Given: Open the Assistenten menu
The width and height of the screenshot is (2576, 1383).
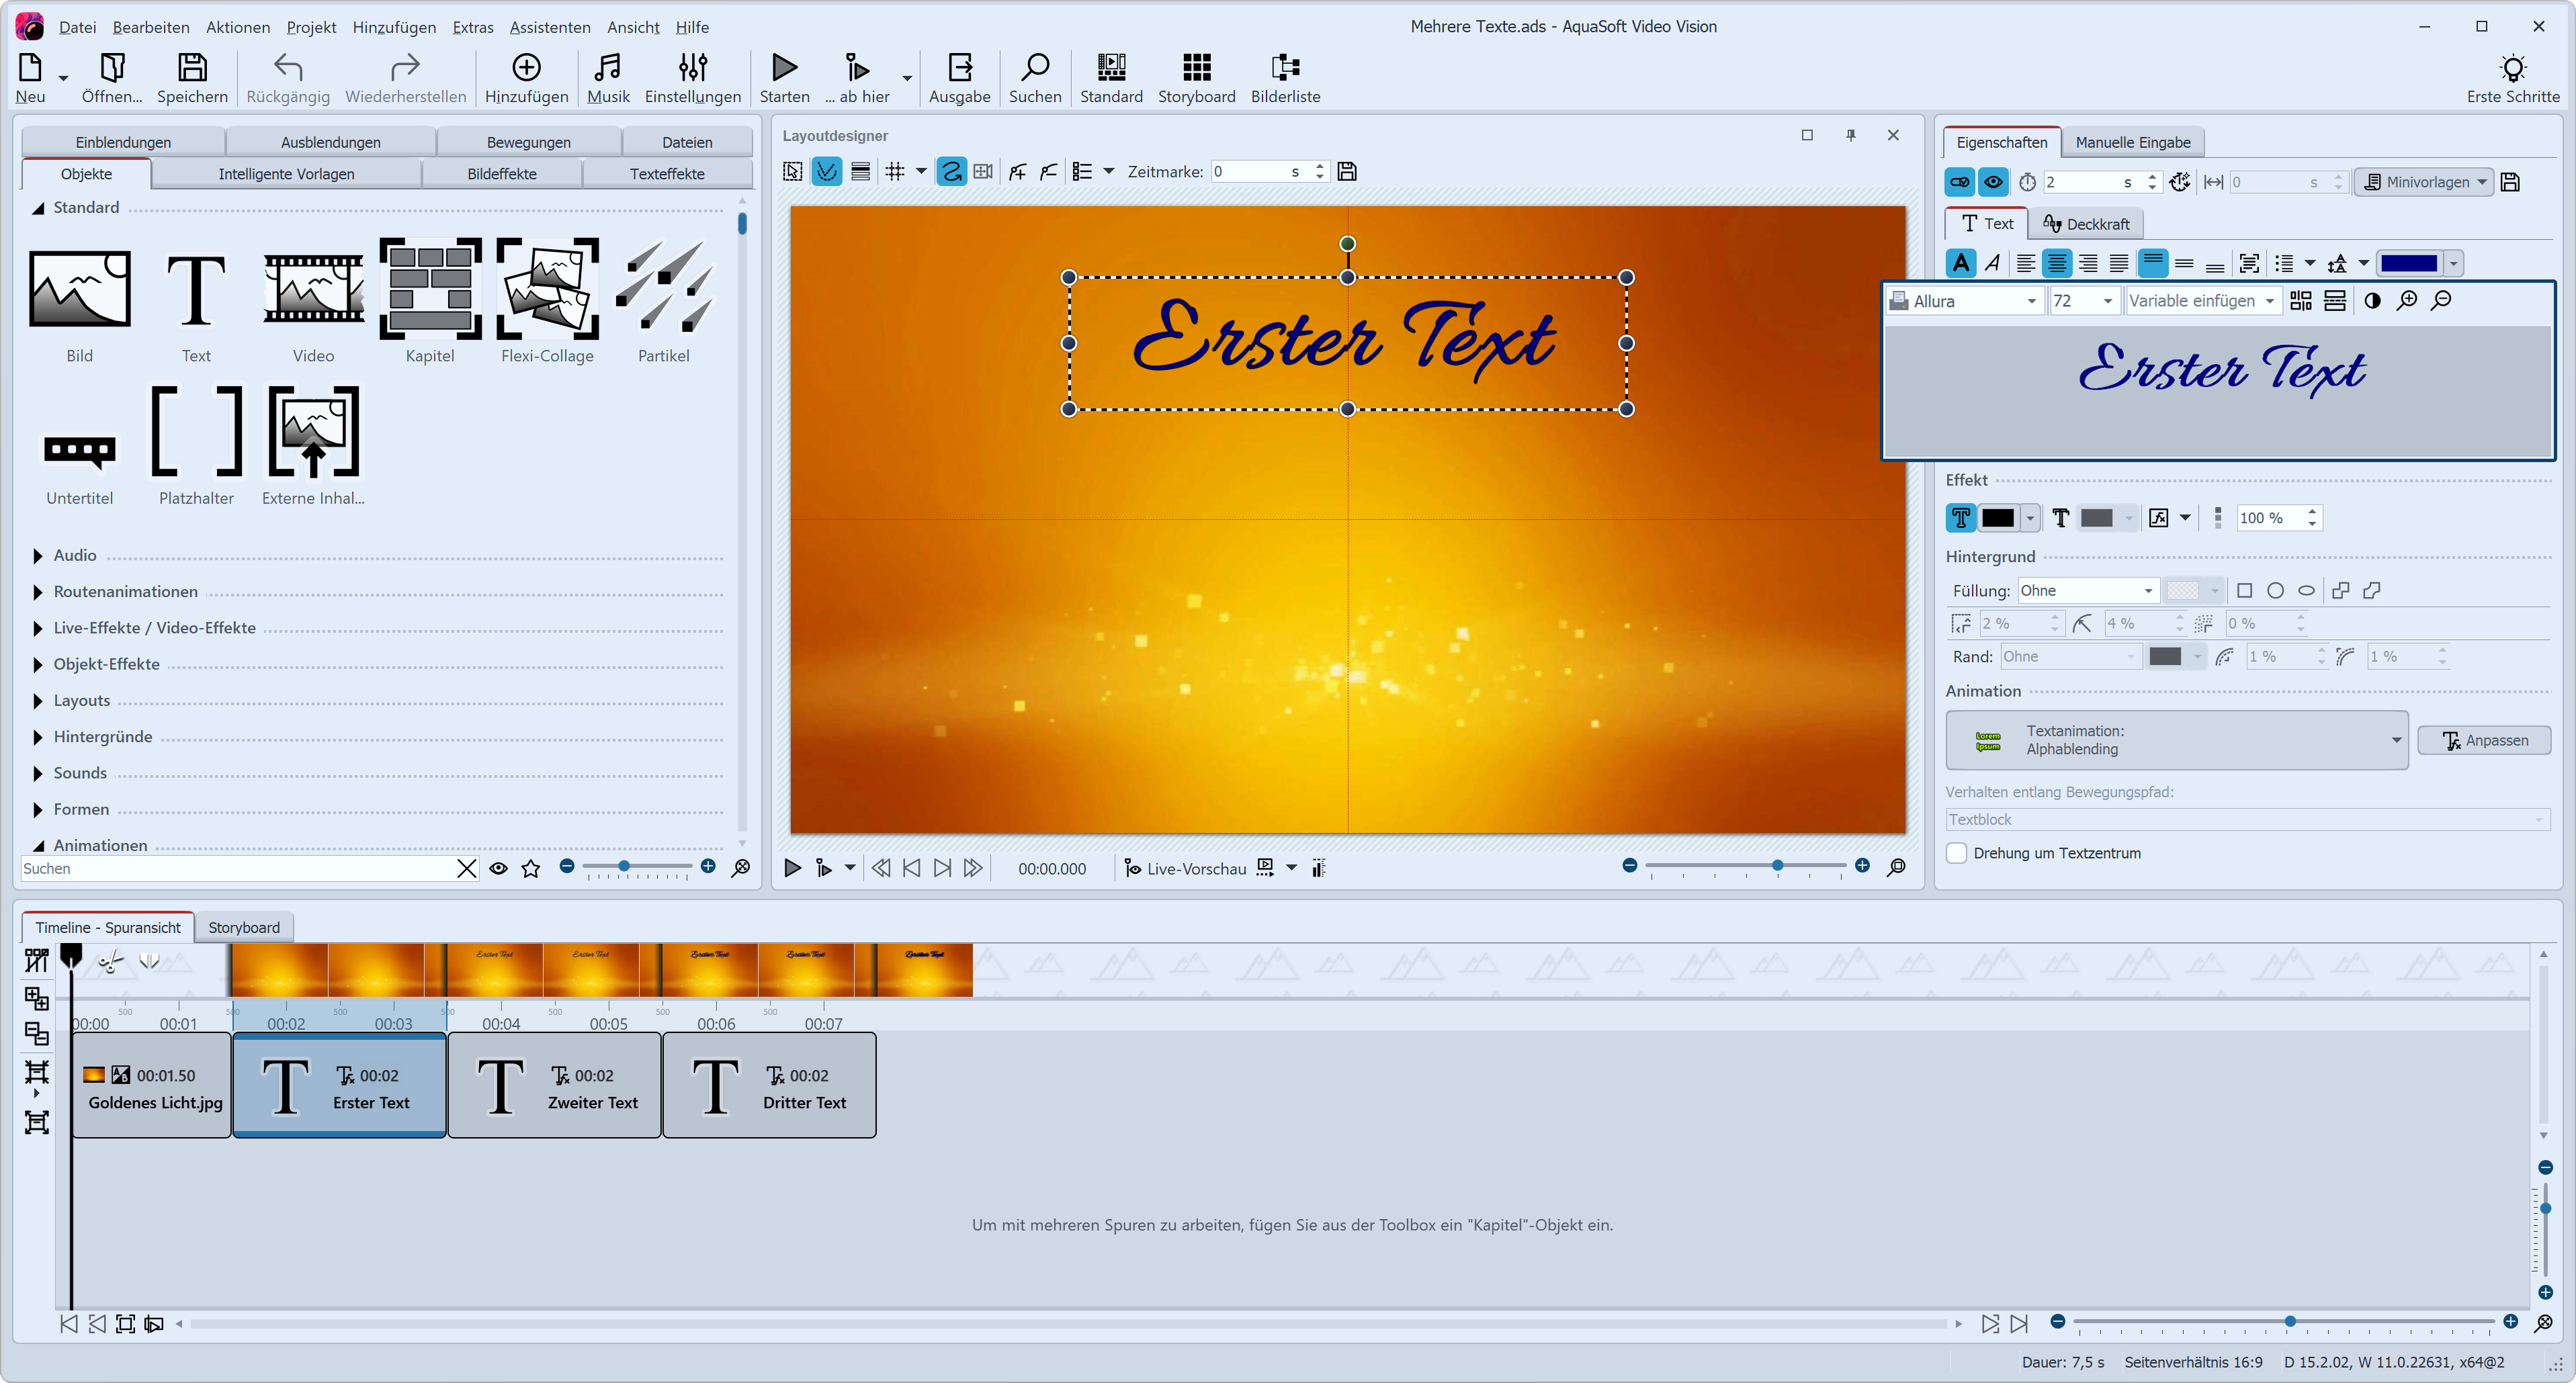Looking at the screenshot, I should coord(549,27).
